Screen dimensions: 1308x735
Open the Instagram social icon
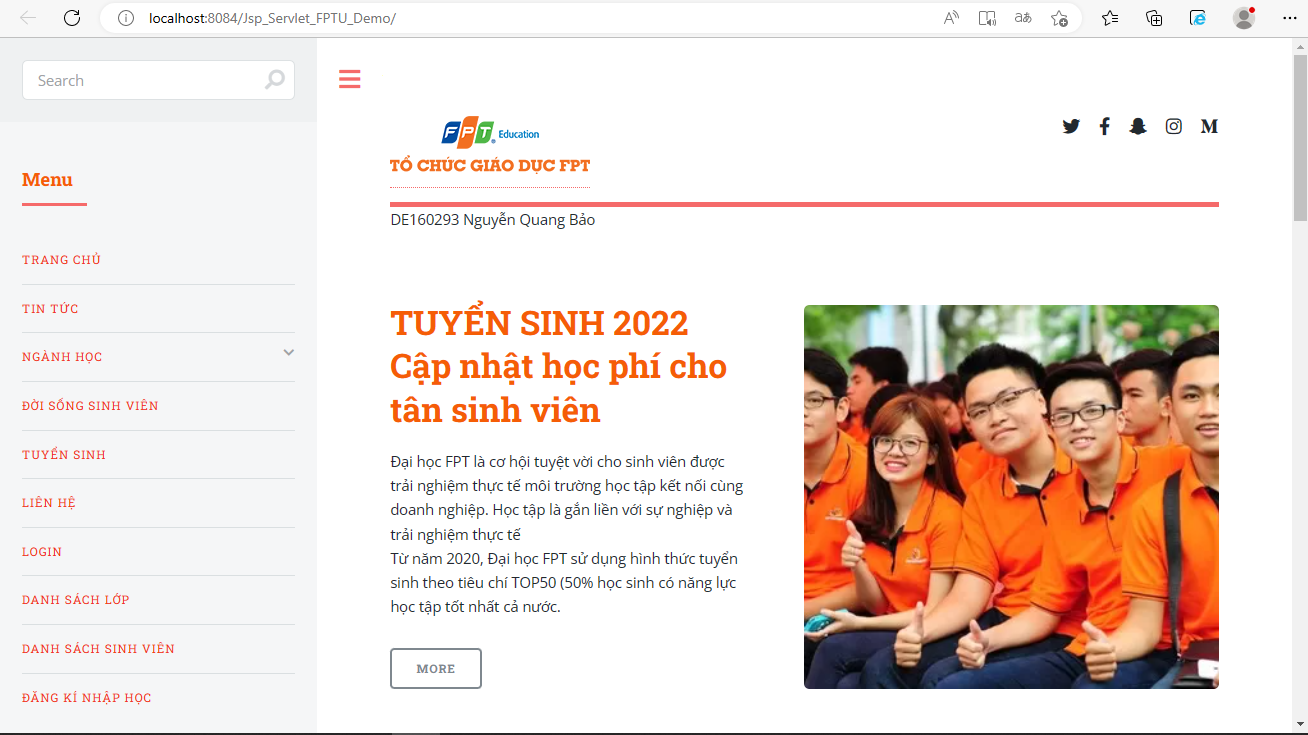pos(1174,127)
